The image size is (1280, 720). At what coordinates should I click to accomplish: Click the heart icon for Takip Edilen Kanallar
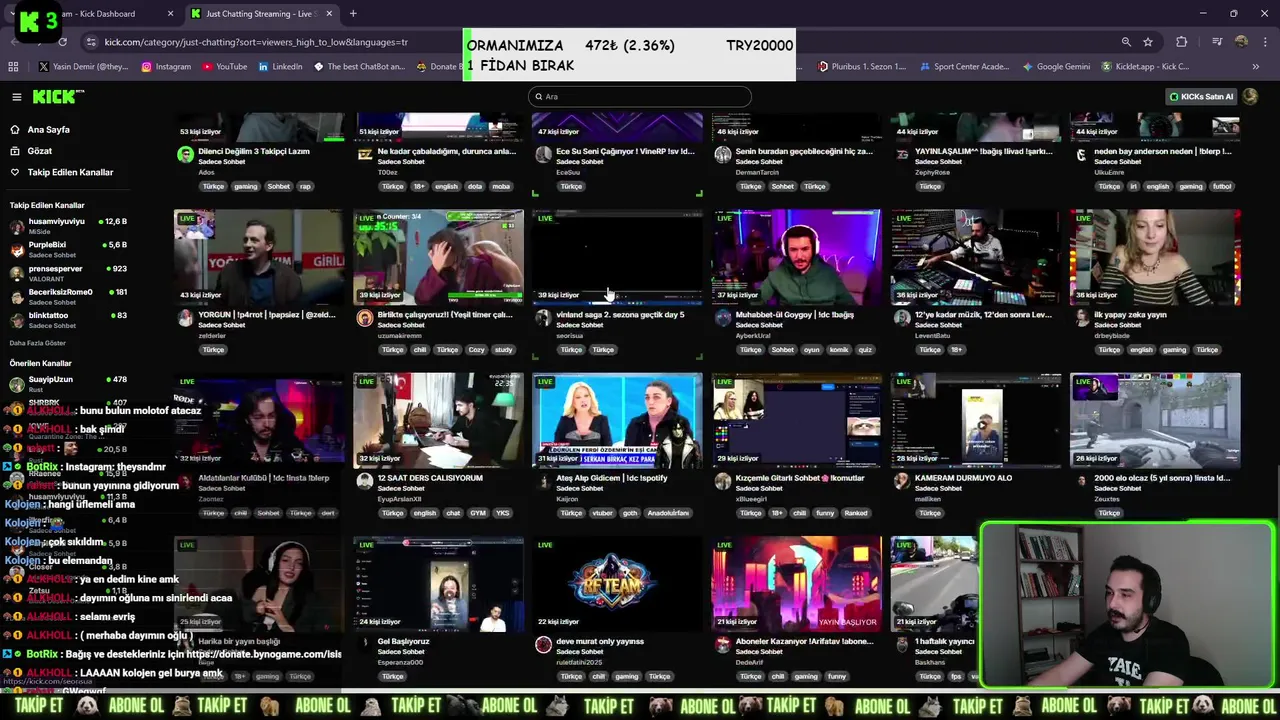pyautogui.click(x=15, y=172)
